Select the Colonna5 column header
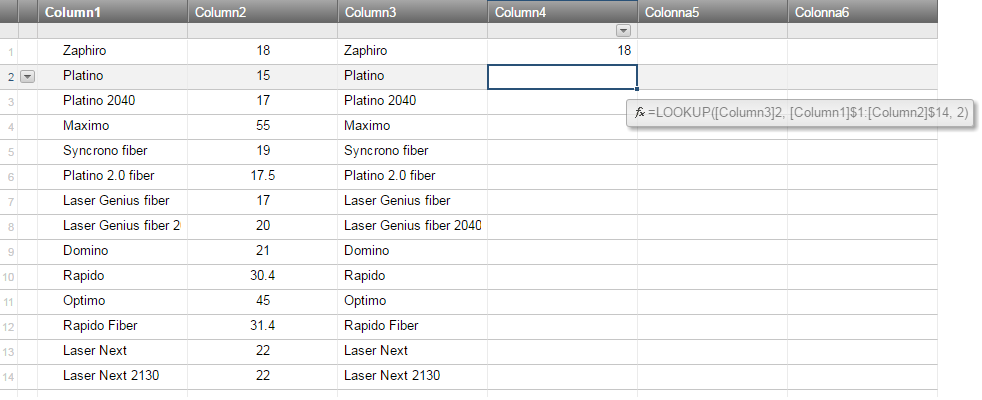Screen dimensions: 982x400 click(713, 12)
